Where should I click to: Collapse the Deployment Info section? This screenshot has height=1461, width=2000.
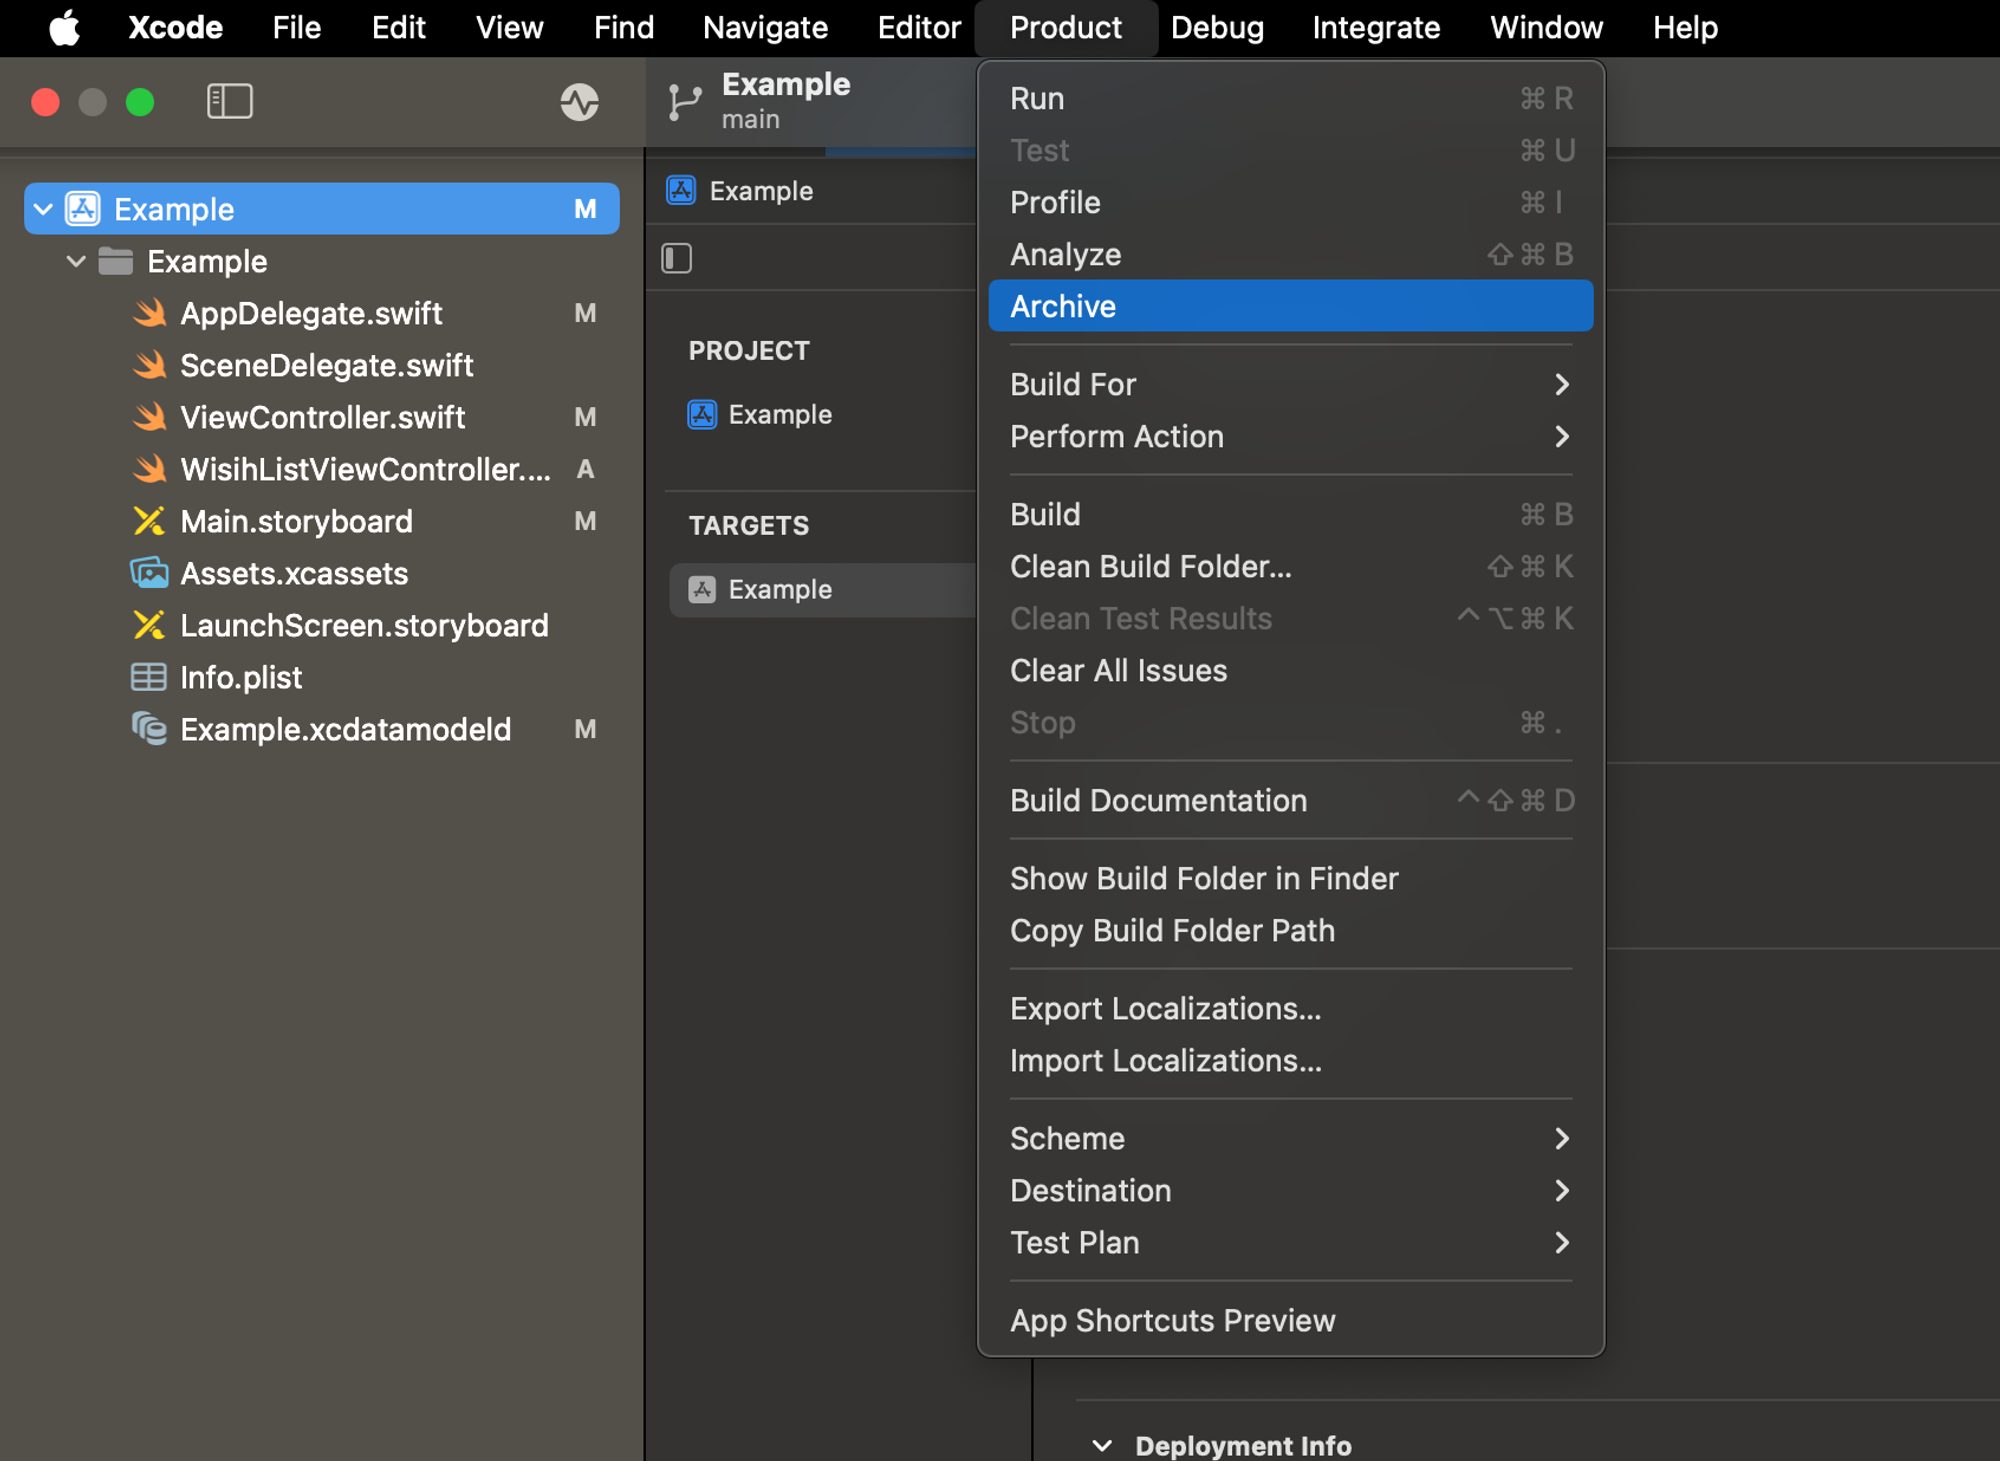pos(1102,1445)
